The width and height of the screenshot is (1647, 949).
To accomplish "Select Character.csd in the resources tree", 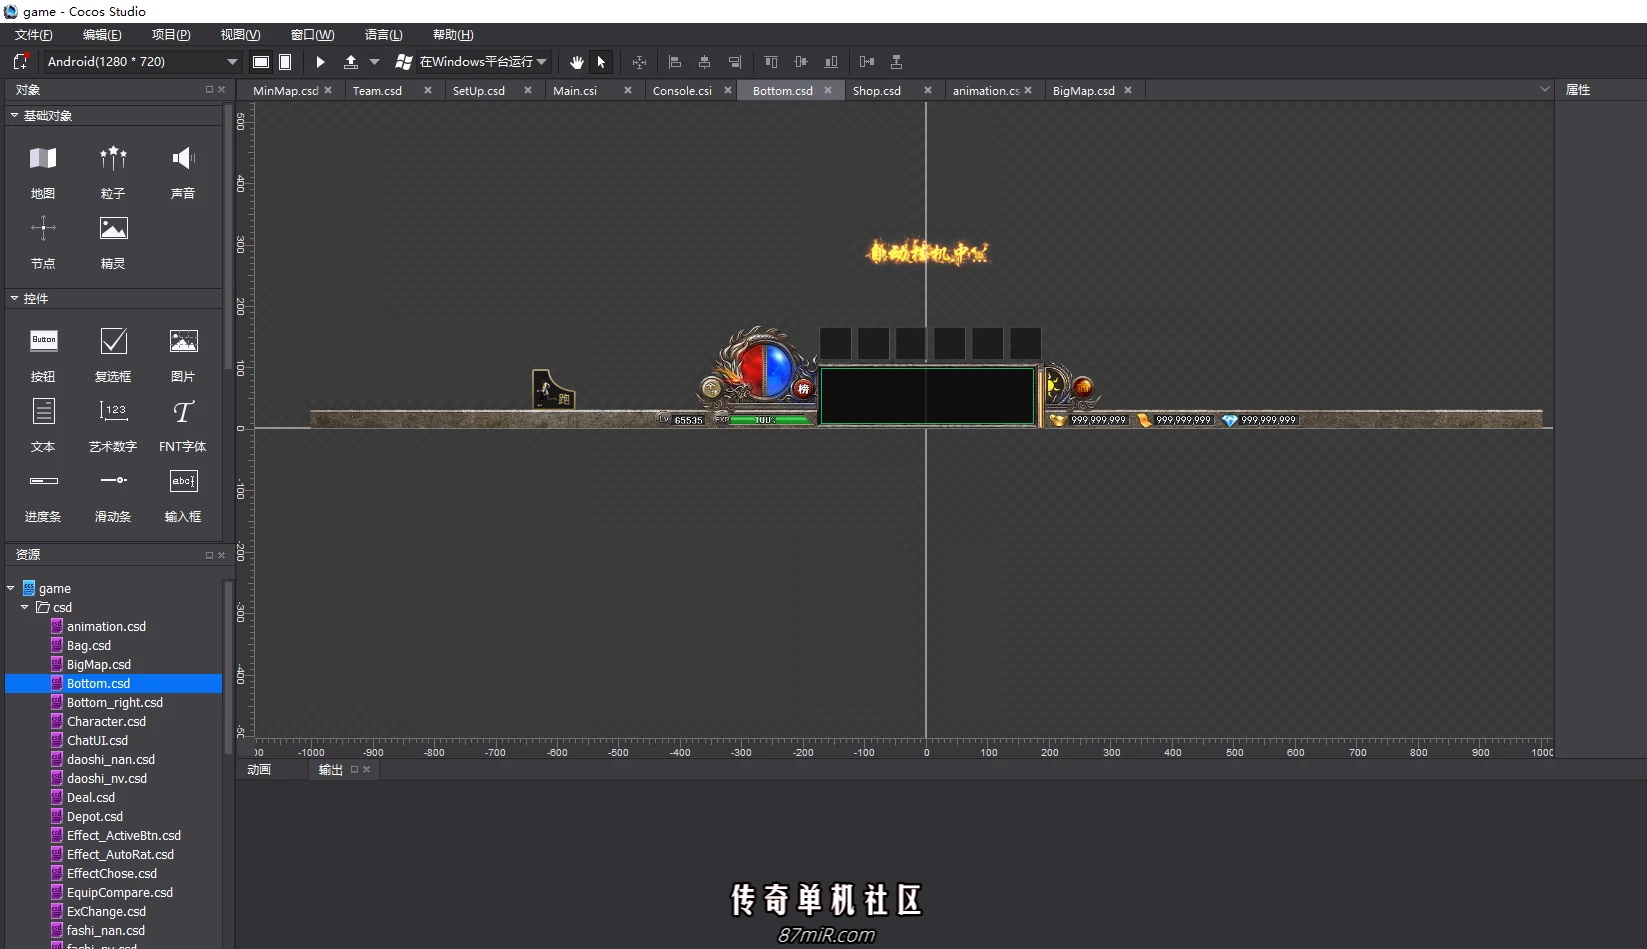I will coord(106,721).
